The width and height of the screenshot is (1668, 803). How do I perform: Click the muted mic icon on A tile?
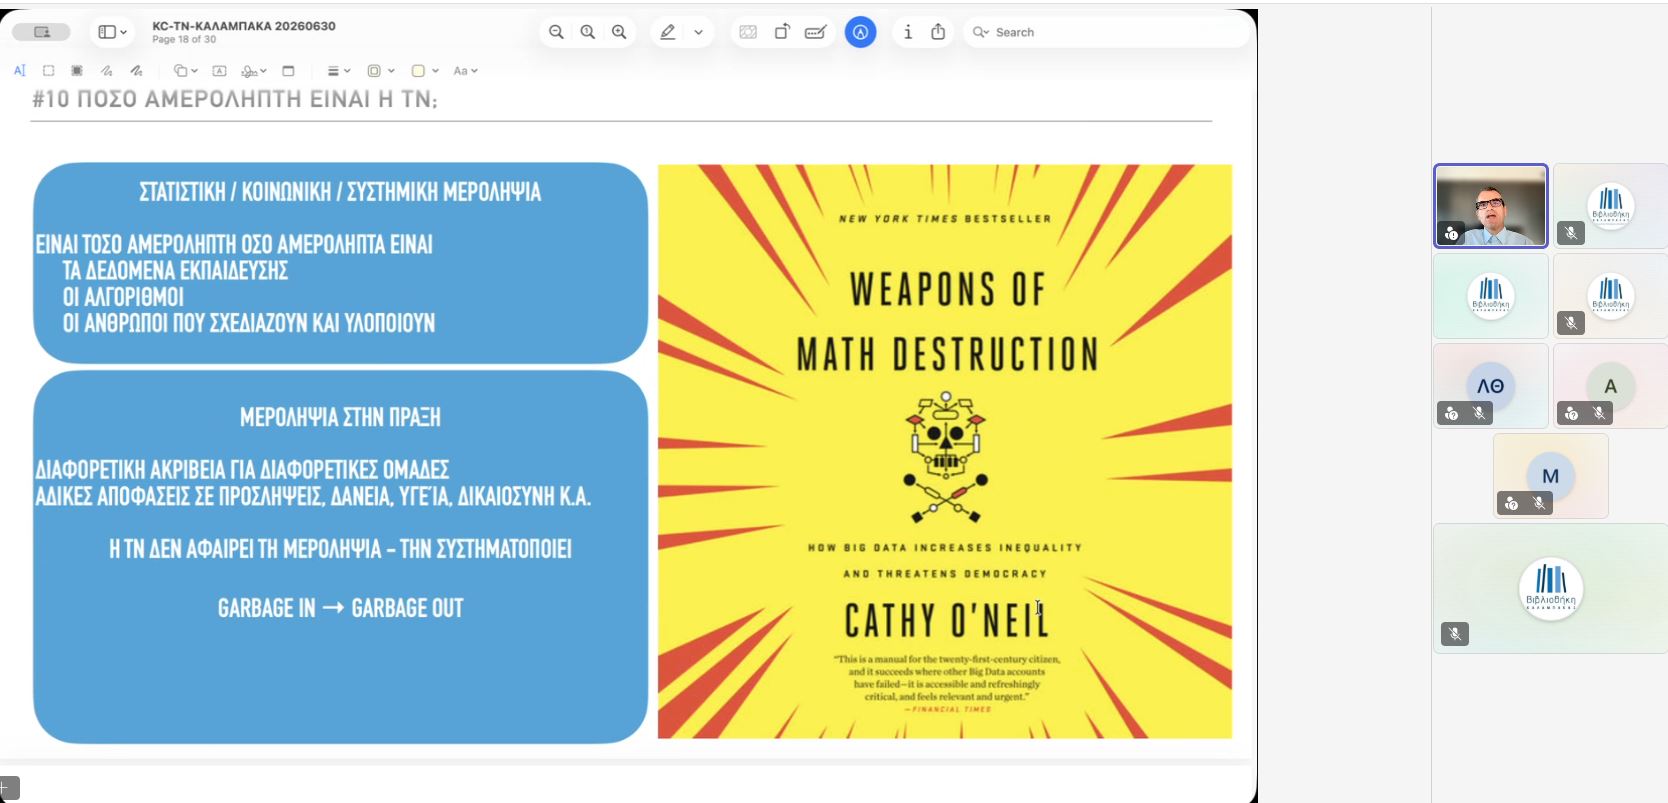click(1599, 413)
